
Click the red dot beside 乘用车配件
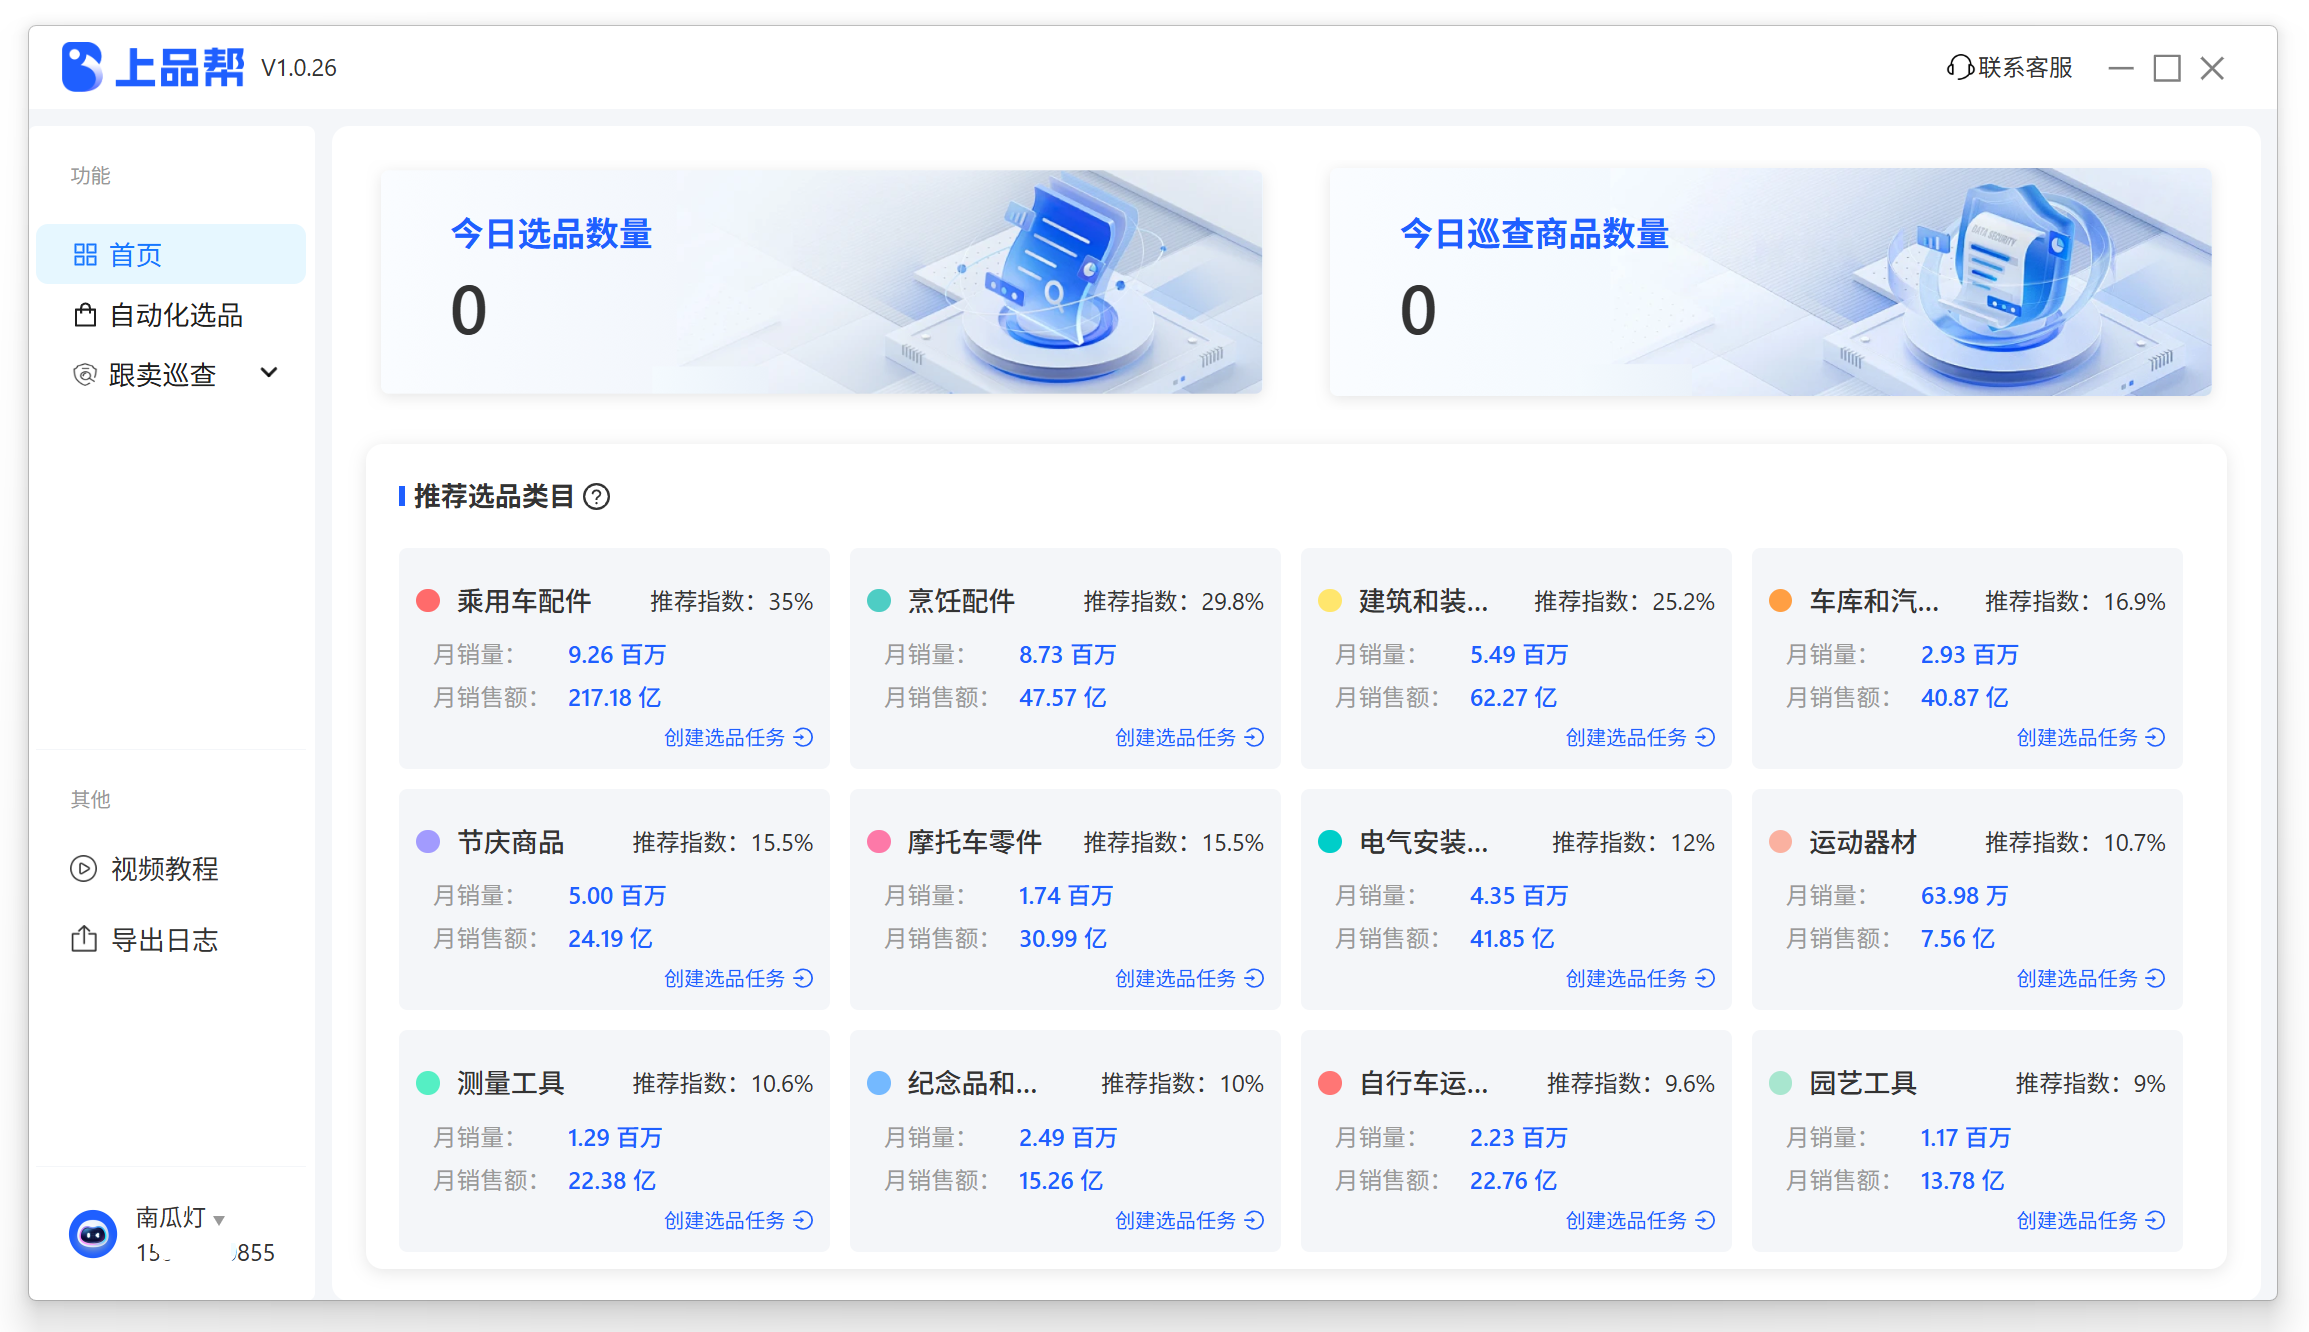click(x=428, y=600)
